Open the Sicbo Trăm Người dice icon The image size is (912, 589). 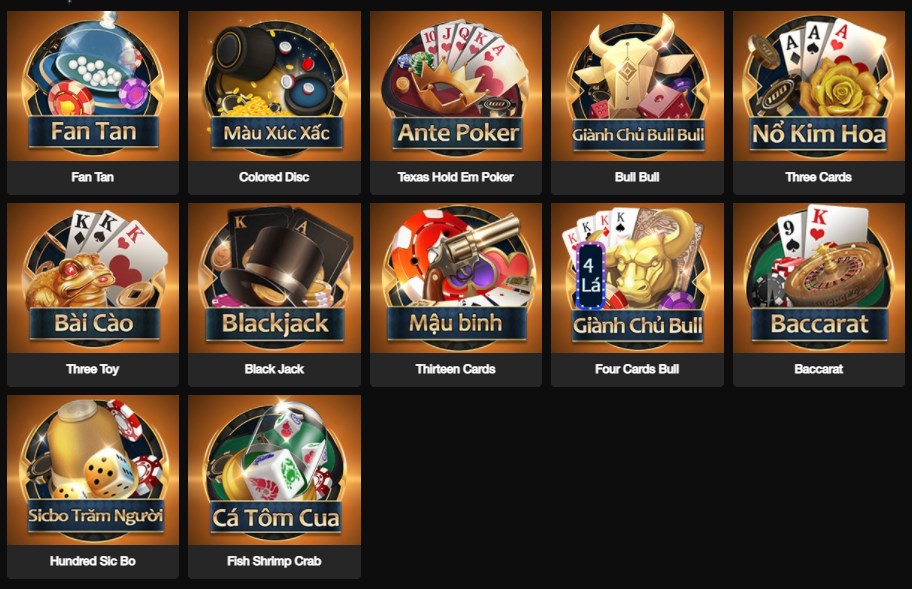coord(93,470)
